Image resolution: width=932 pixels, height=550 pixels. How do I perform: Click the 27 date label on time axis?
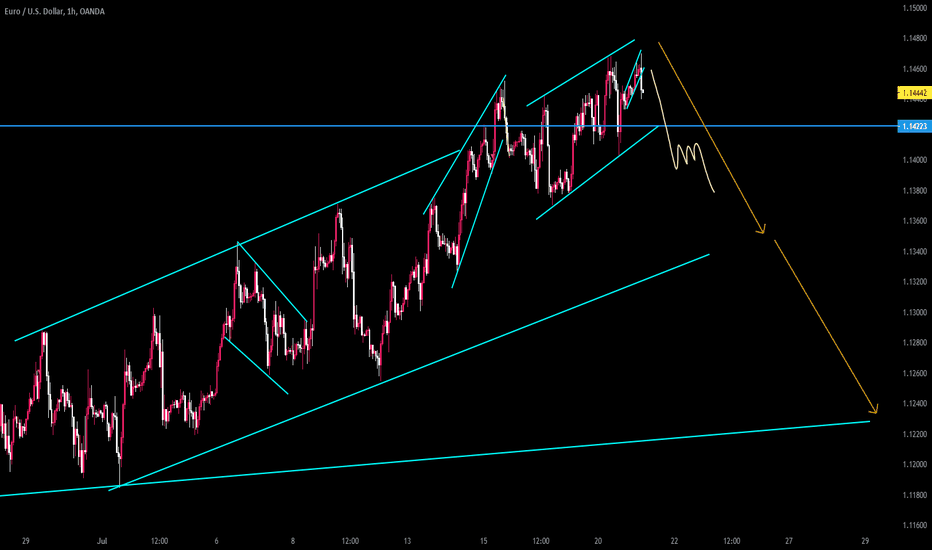coord(789,541)
